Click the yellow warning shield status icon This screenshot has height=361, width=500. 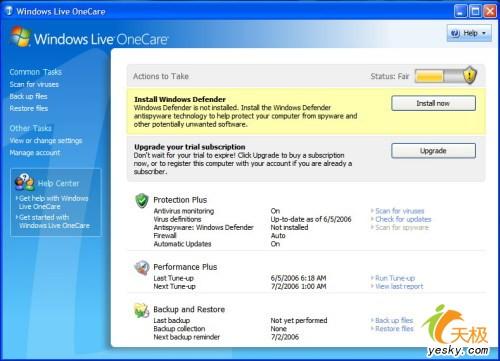pyautogui.click(x=470, y=75)
